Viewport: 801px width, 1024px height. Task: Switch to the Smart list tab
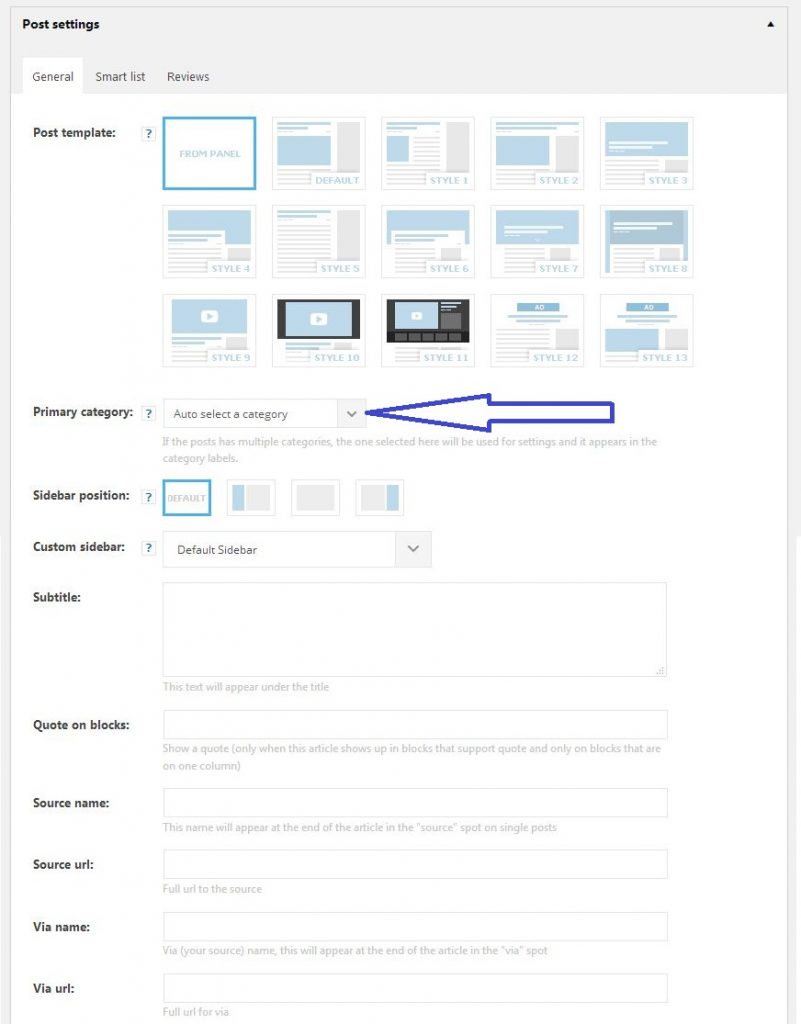click(120, 77)
